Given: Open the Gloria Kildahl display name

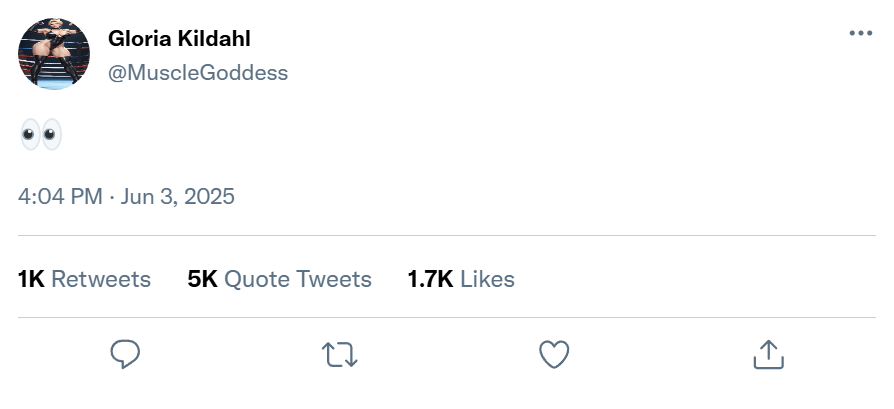Looking at the screenshot, I should (x=179, y=39).
